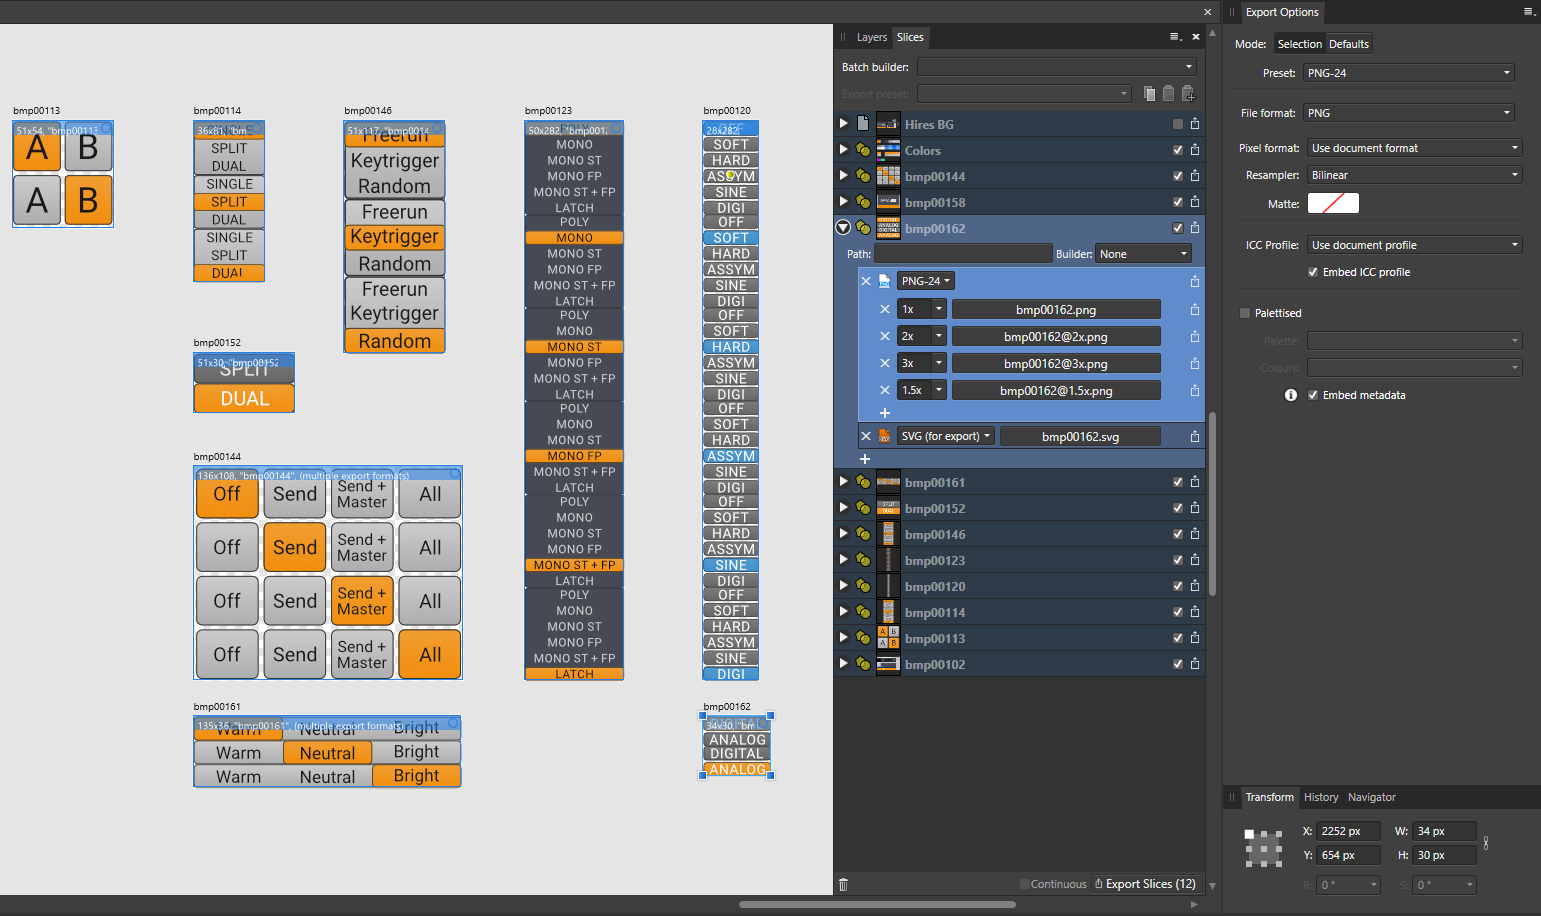This screenshot has width=1541, height=916.
Task: Remove the 2x size export row
Action: point(885,336)
